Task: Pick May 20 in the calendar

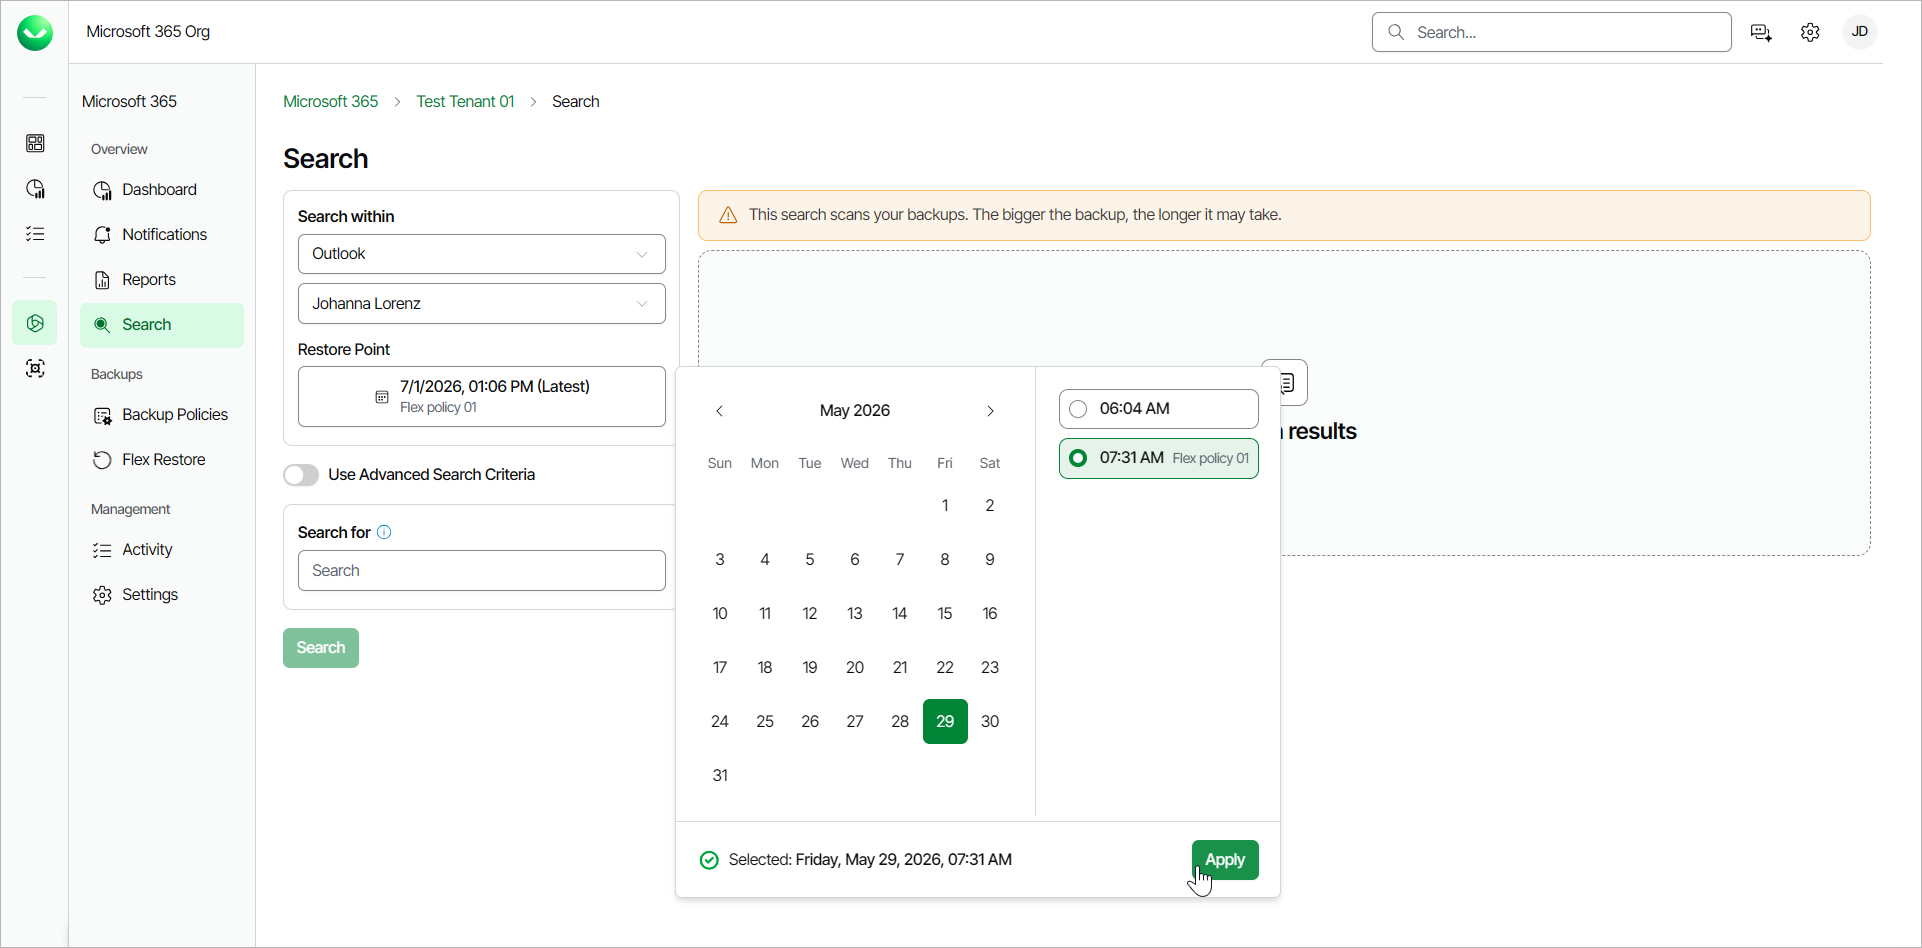Action: coord(855,667)
